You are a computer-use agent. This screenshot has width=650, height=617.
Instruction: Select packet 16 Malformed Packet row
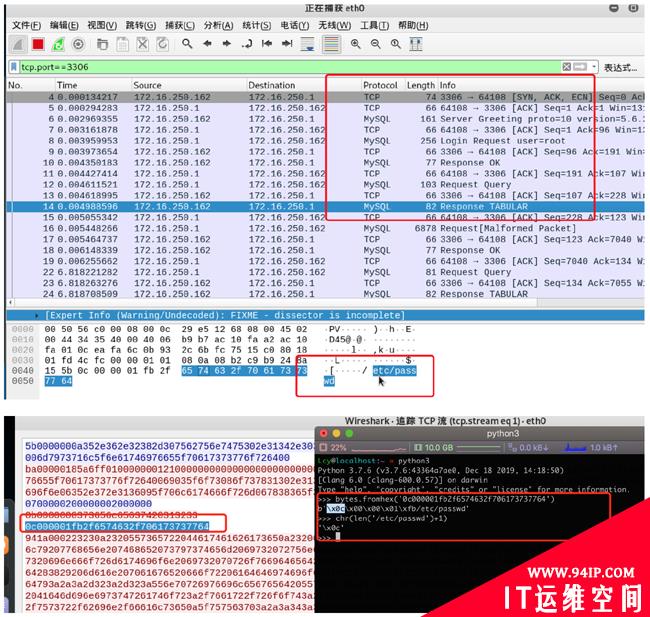(x=325, y=228)
